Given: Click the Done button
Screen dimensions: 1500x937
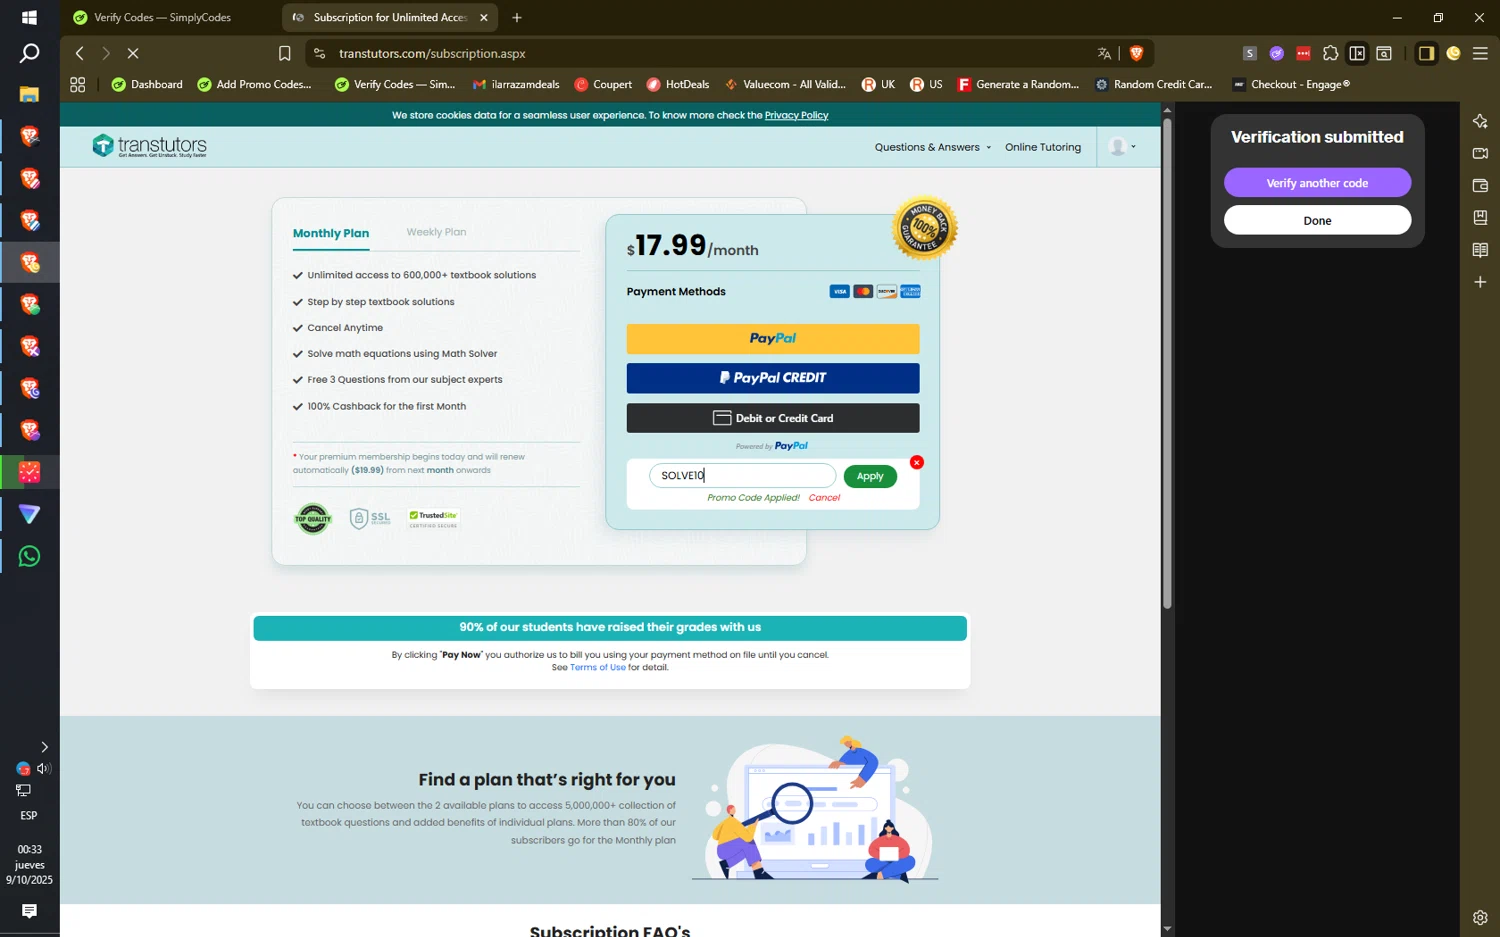Looking at the screenshot, I should 1317,221.
